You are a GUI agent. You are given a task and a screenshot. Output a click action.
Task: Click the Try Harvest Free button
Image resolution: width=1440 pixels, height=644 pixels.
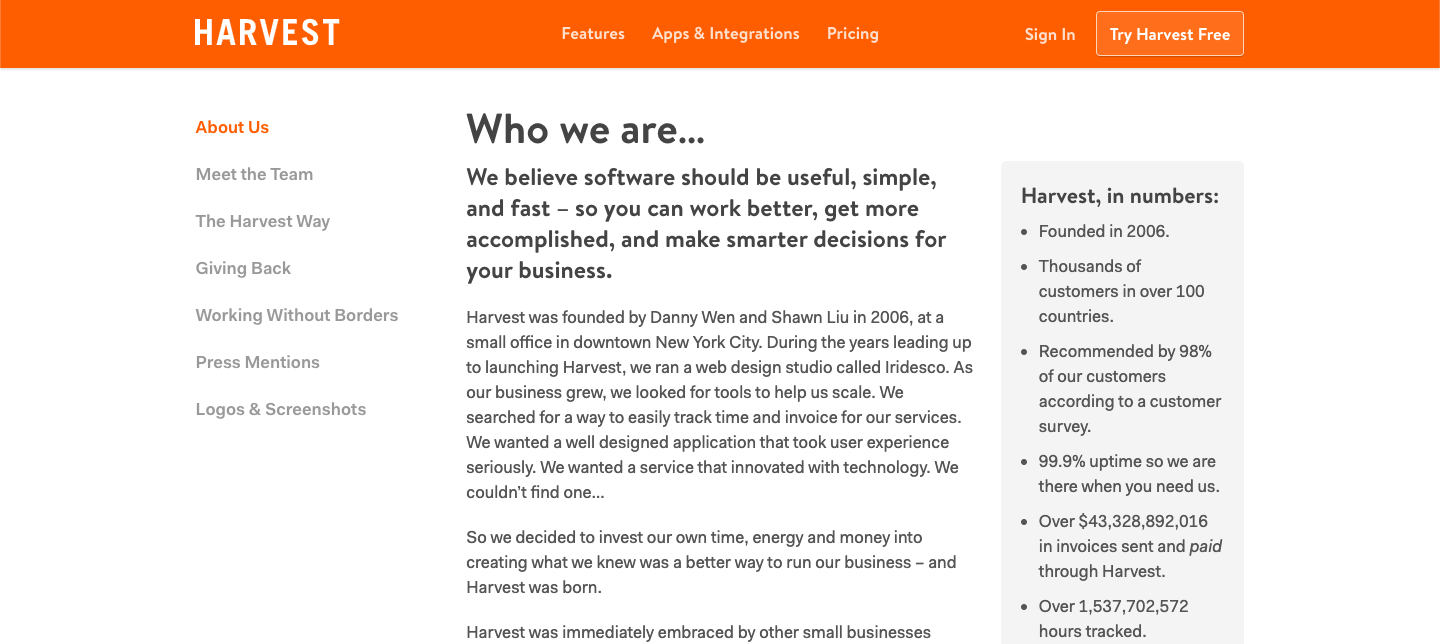tap(1170, 34)
